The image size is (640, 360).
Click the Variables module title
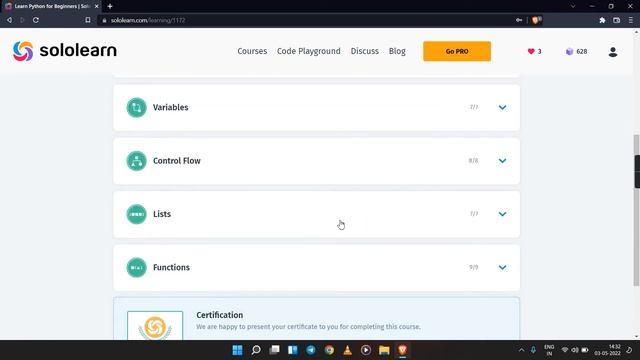click(x=171, y=107)
